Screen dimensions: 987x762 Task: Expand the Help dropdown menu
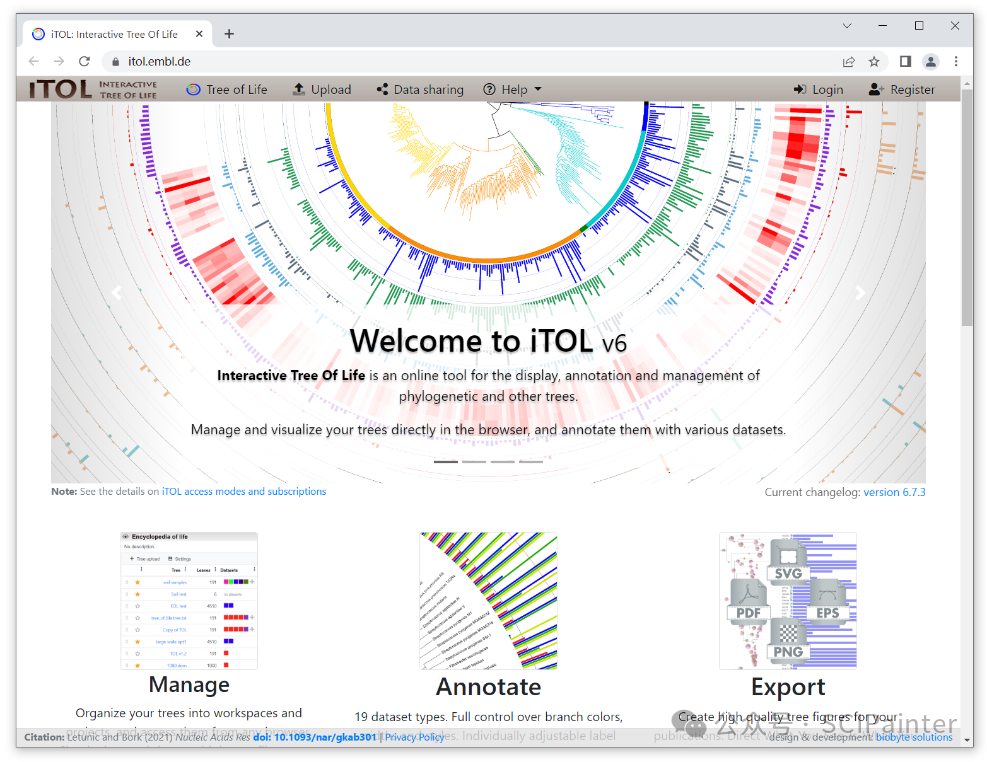512,89
